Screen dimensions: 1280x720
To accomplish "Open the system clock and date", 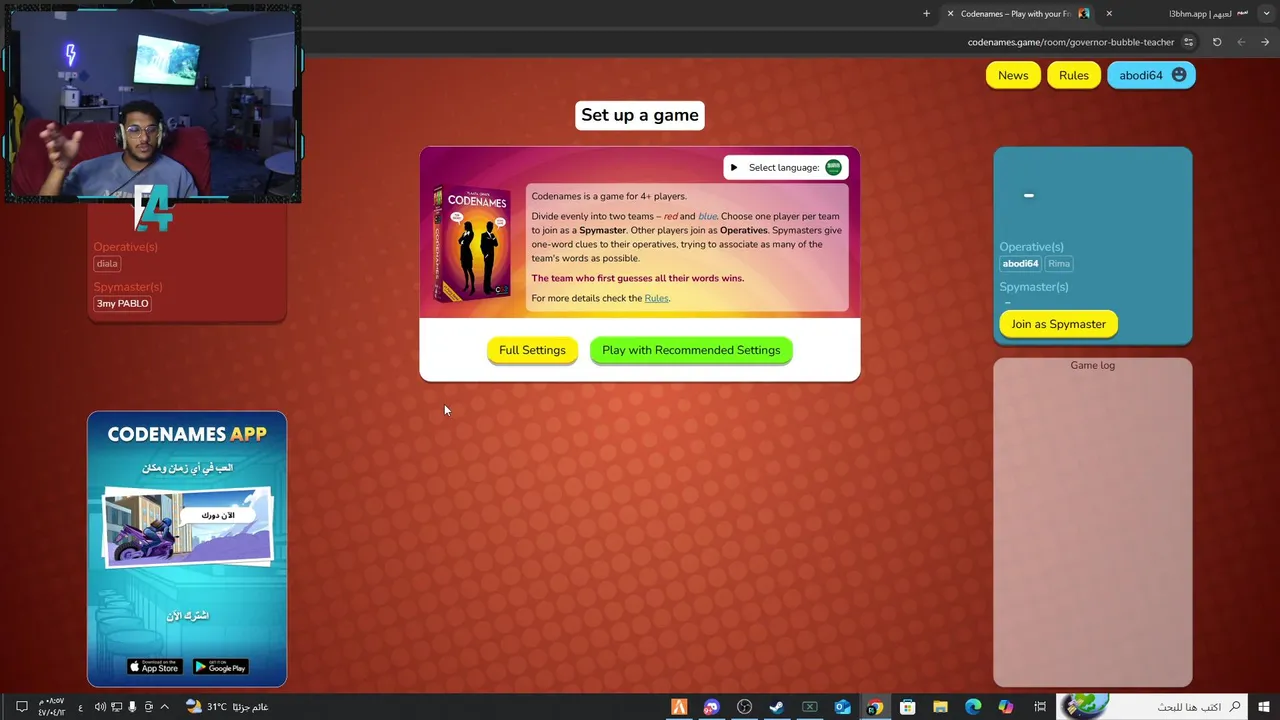I will [51, 707].
